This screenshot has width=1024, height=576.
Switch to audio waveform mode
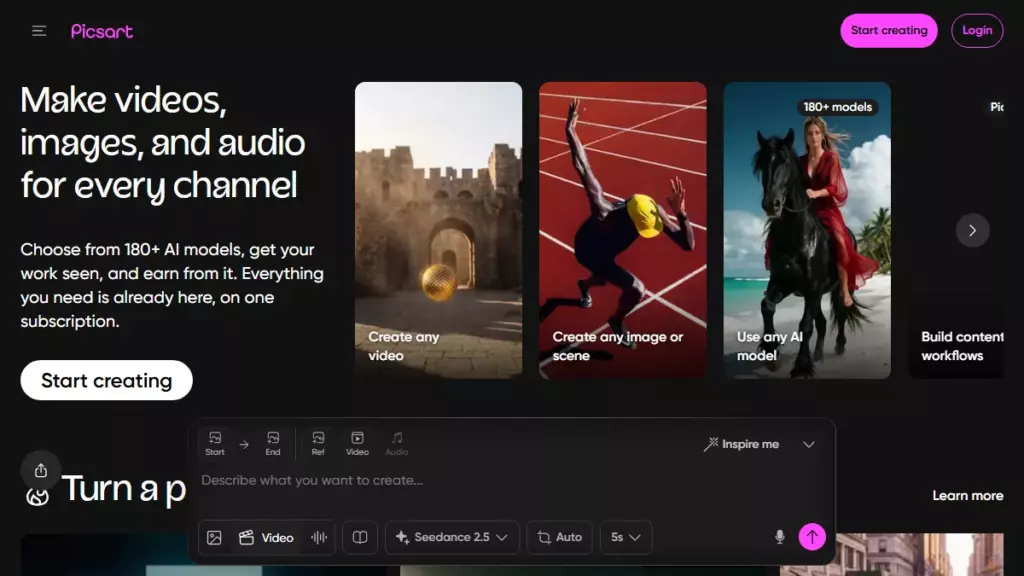pos(319,537)
